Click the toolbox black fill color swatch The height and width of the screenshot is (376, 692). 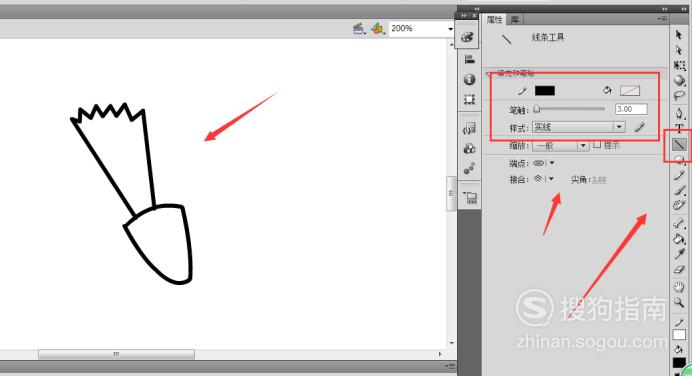(x=679, y=363)
